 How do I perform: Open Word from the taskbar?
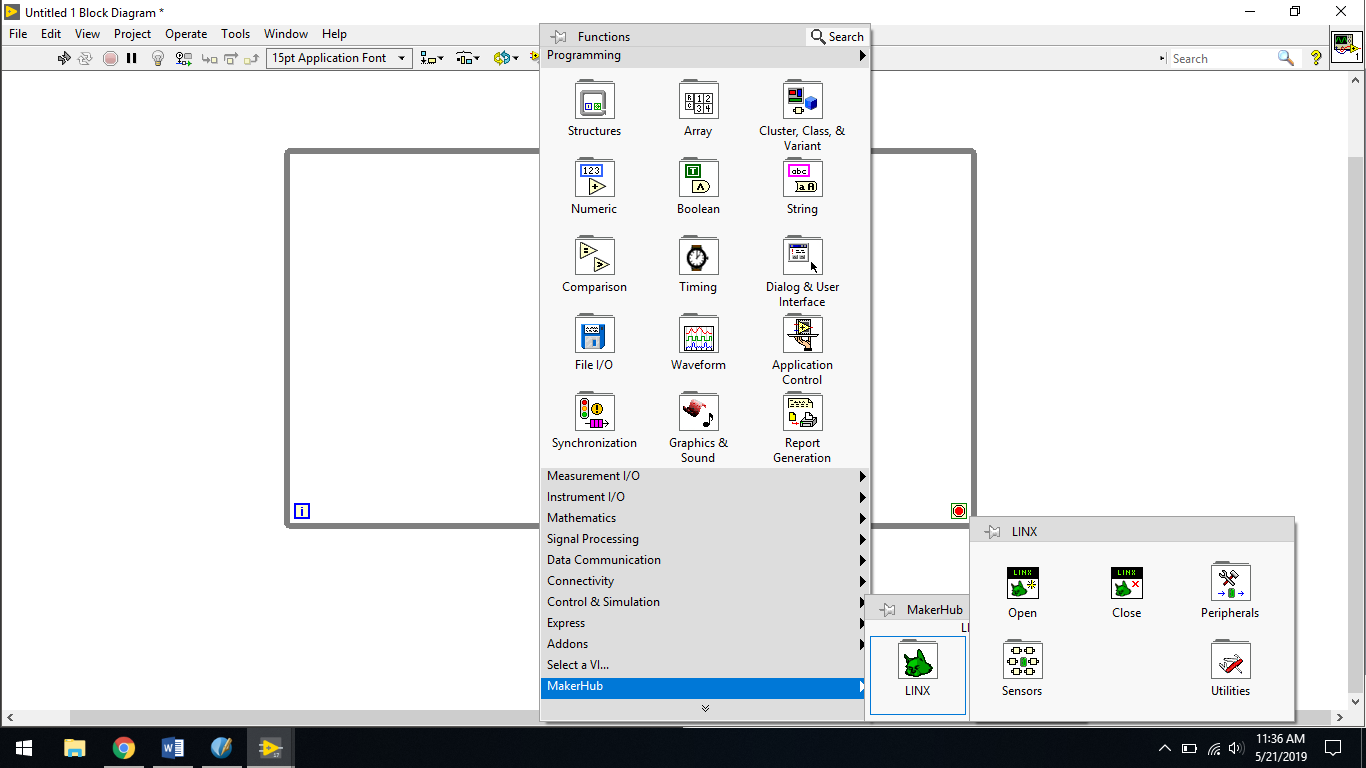tap(172, 748)
